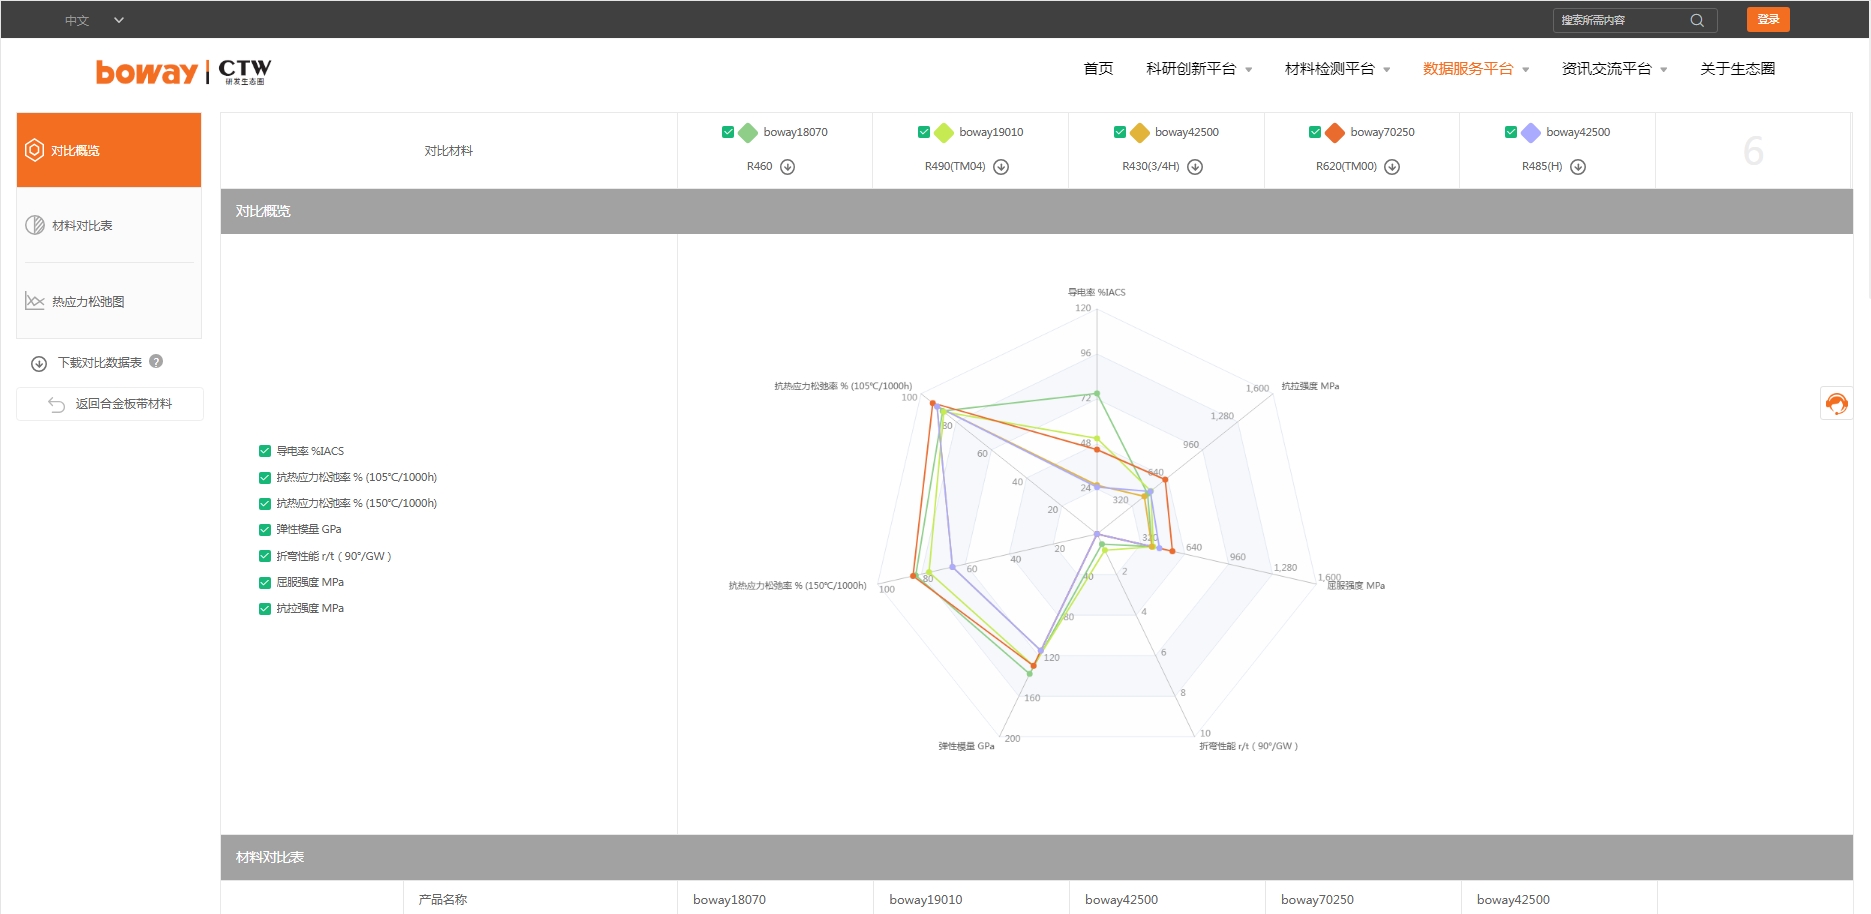
Task: Click the purple boway42500 R485 color diamond
Action: point(1531,133)
